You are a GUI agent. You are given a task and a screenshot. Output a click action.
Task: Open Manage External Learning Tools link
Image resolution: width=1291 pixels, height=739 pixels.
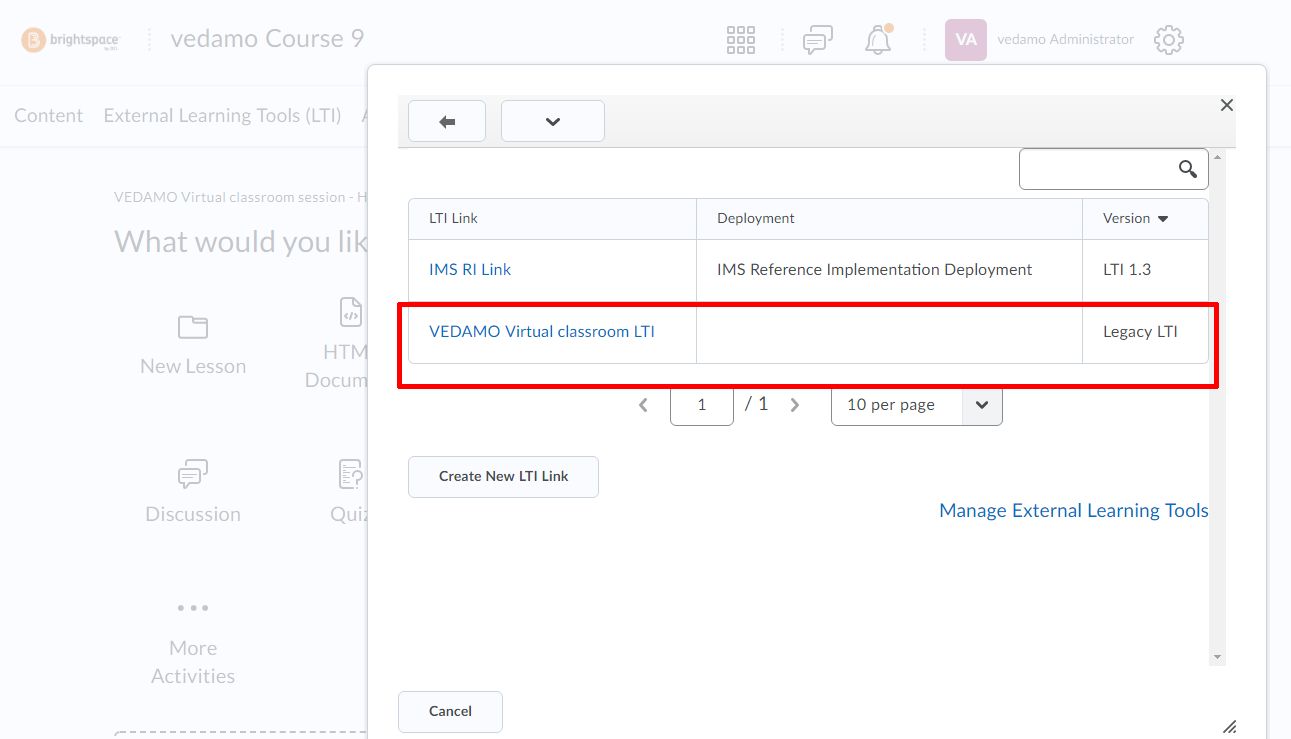(x=1074, y=511)
